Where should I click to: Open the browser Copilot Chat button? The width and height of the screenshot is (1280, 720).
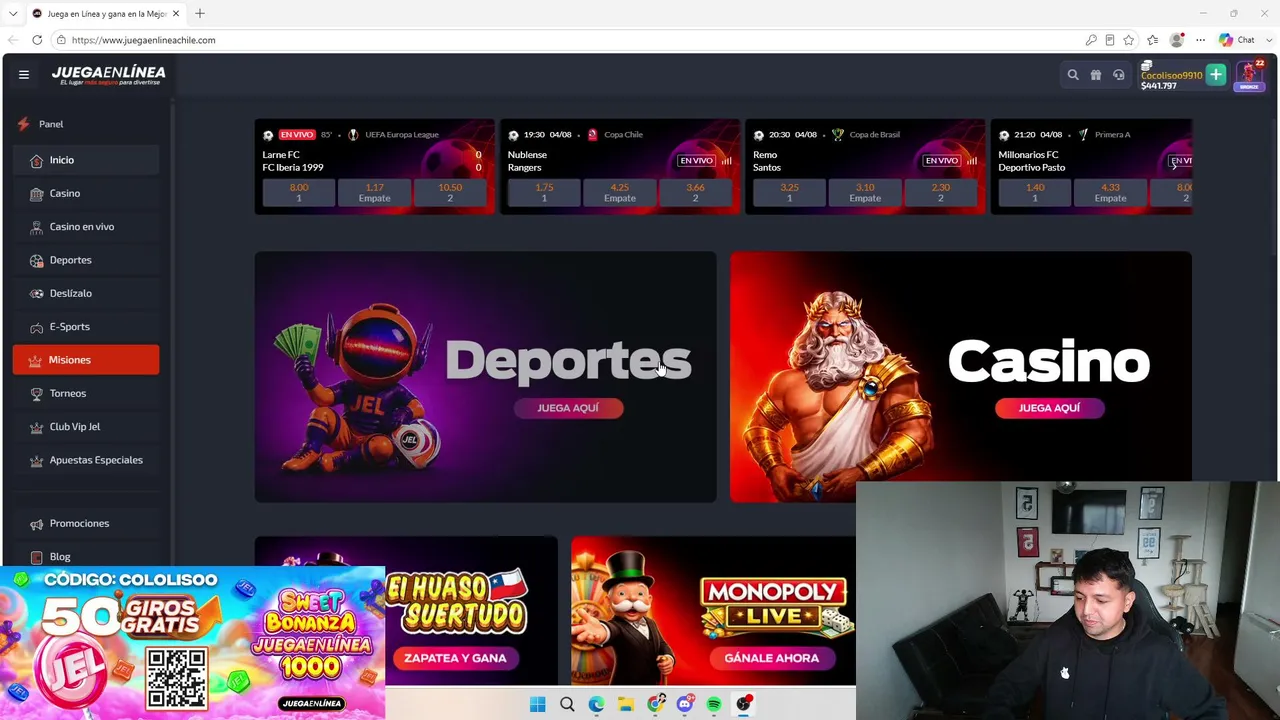pyautogui.click(x=1238, y=40)
